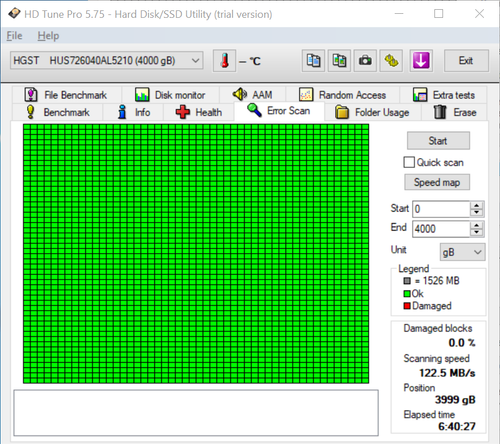
Task: Click into the End value field
Action: tap(441, 229)
